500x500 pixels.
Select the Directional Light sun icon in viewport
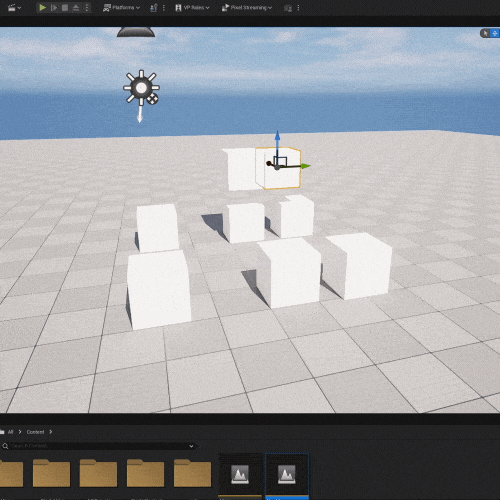141,88
